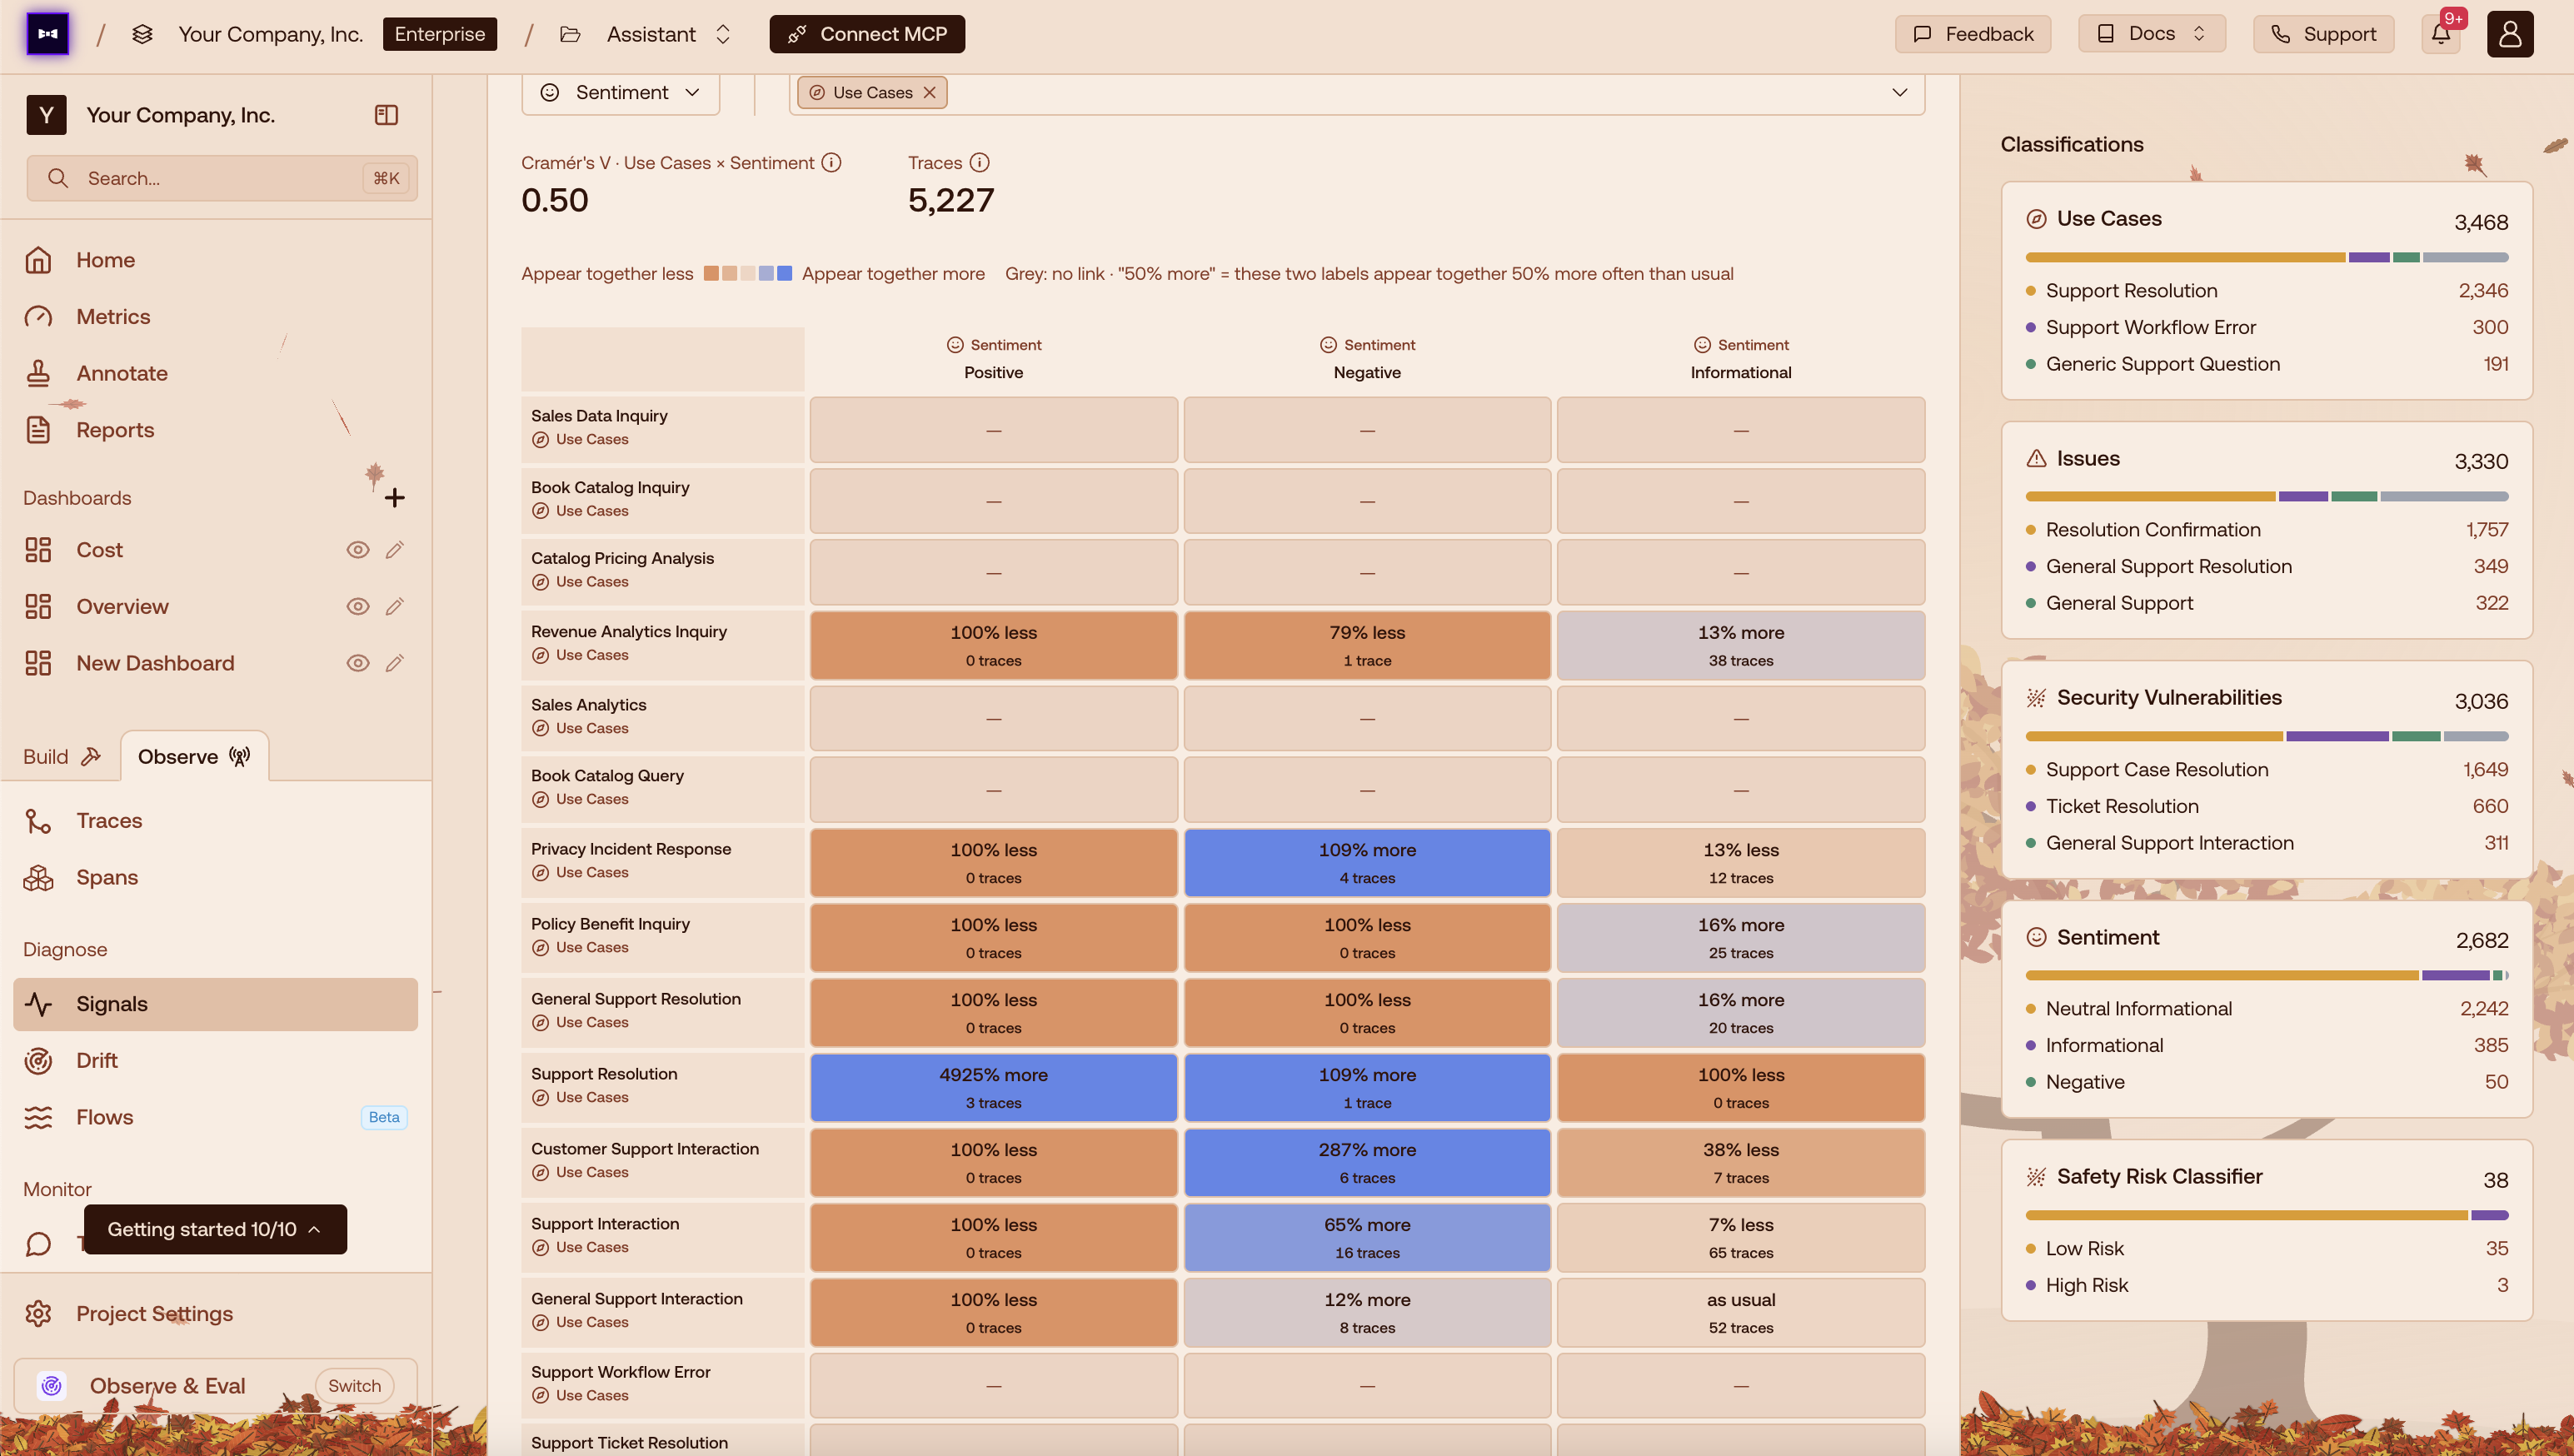Collapse the sidebar panel icon
This screenshot has width=2574, height=1456.
(386, 115)
